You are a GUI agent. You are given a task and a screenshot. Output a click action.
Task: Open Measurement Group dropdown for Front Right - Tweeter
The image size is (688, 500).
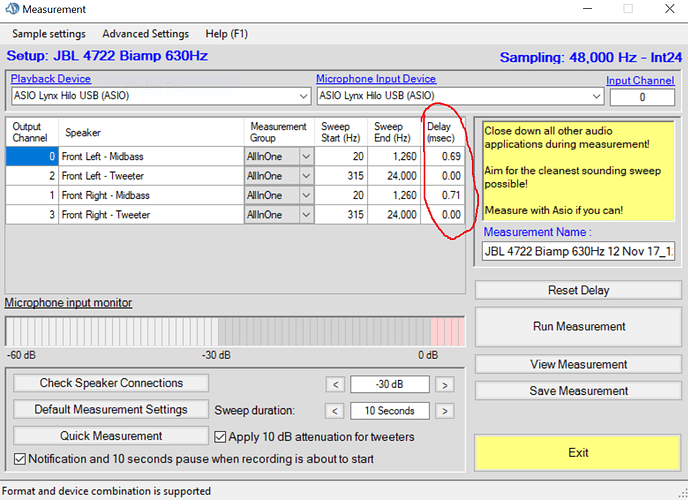click(305, 214)
